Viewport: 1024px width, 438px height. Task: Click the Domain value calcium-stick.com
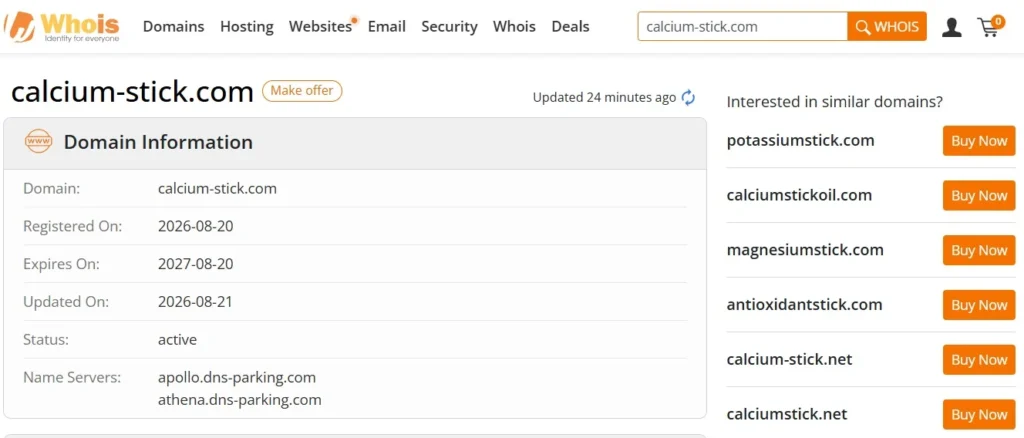coord(217,189)
